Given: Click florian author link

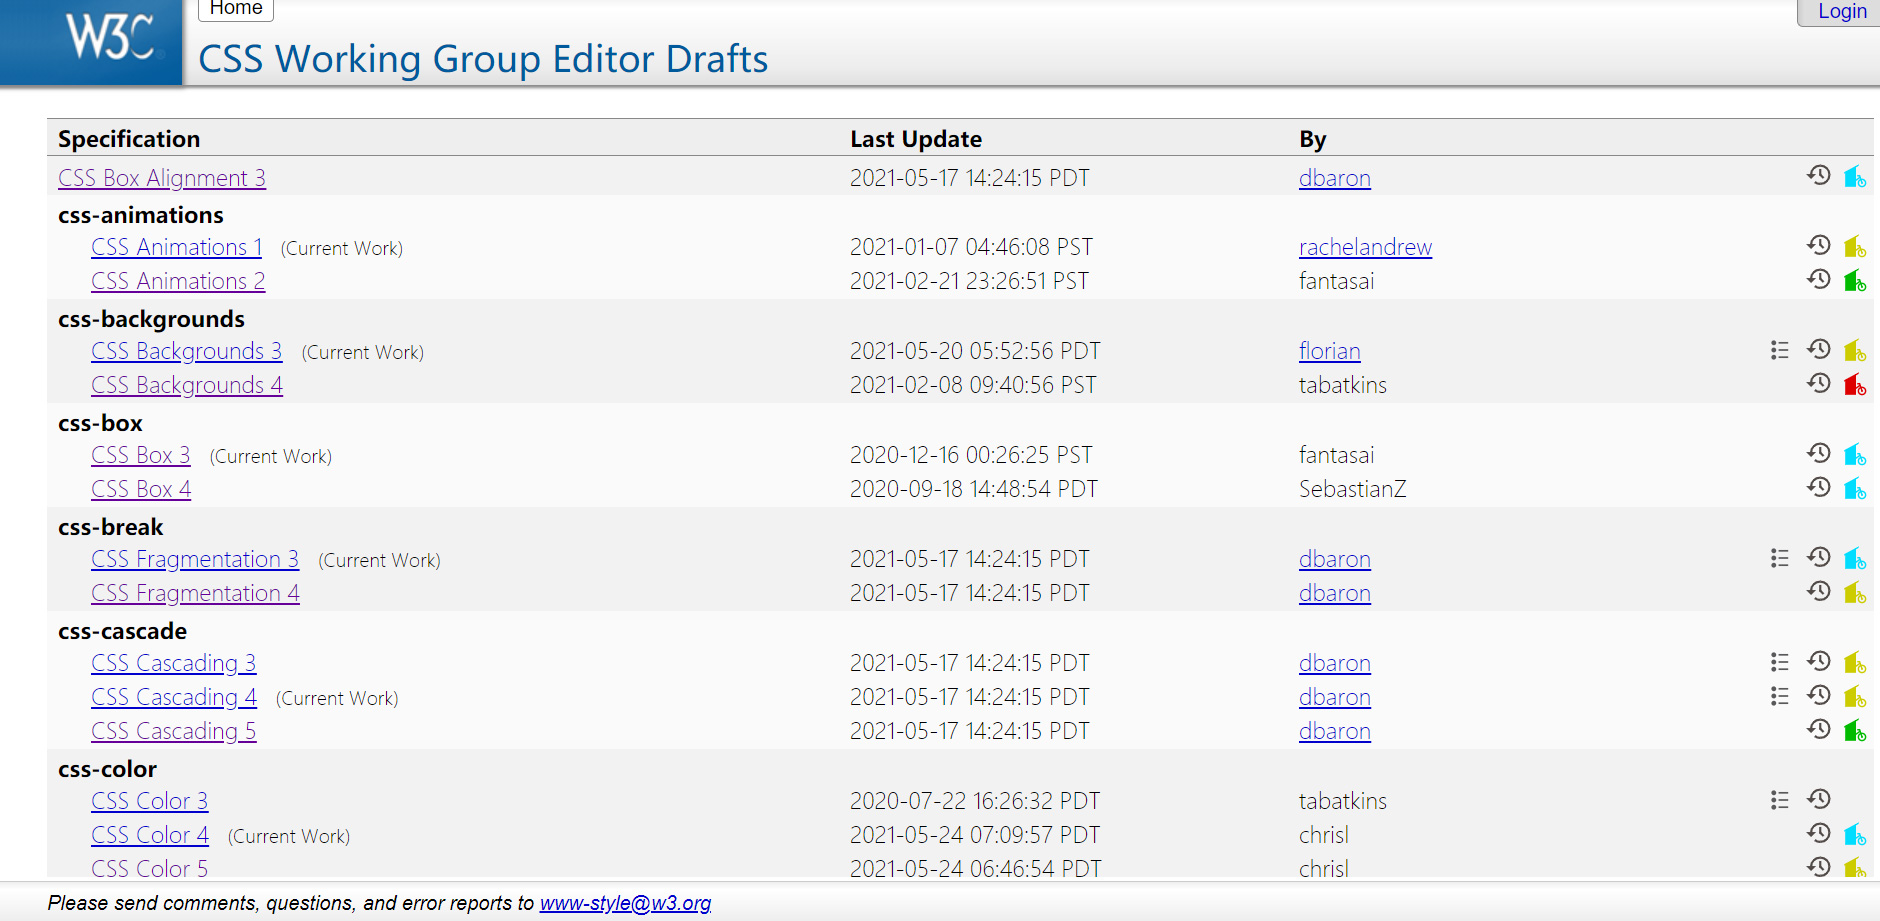Looking at the screenshot, I should (1329, 351).
